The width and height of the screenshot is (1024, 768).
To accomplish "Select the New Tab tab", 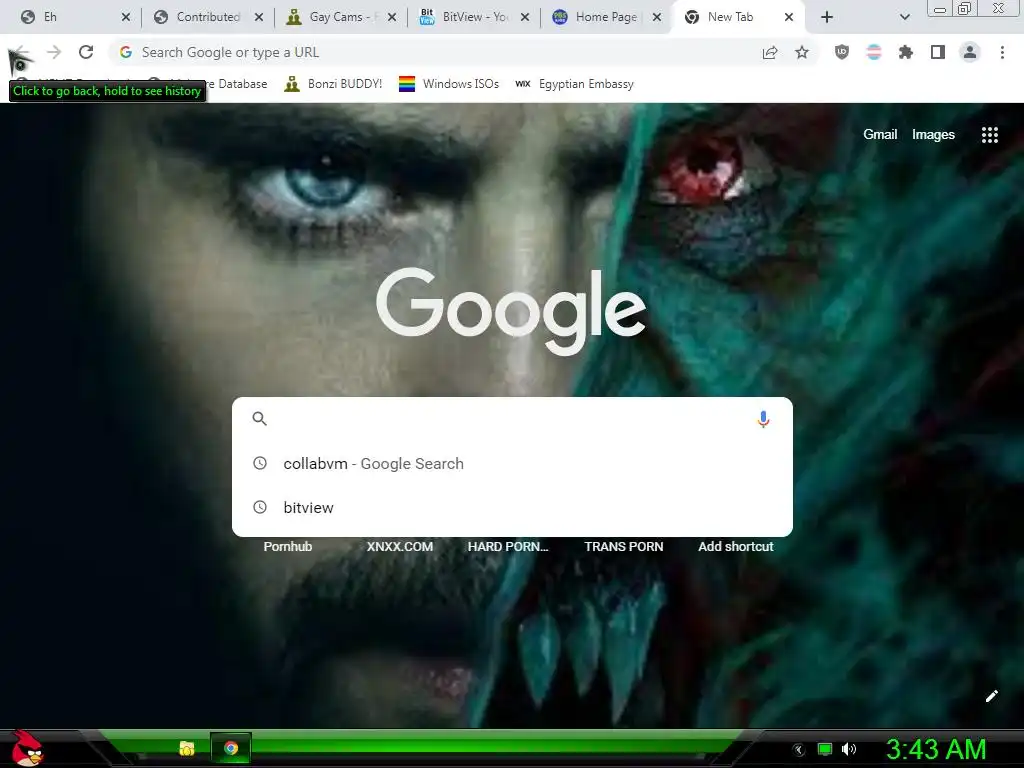I will (730, 17).
